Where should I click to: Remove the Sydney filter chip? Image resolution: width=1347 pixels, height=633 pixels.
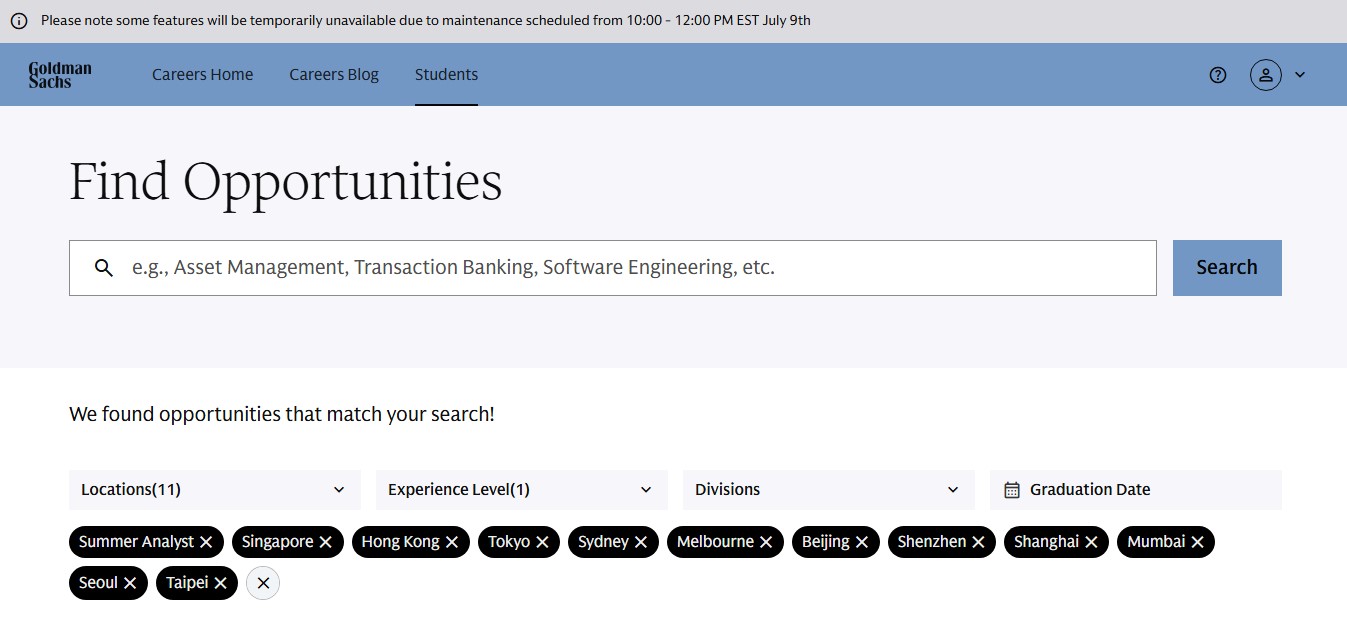point(640,542)
